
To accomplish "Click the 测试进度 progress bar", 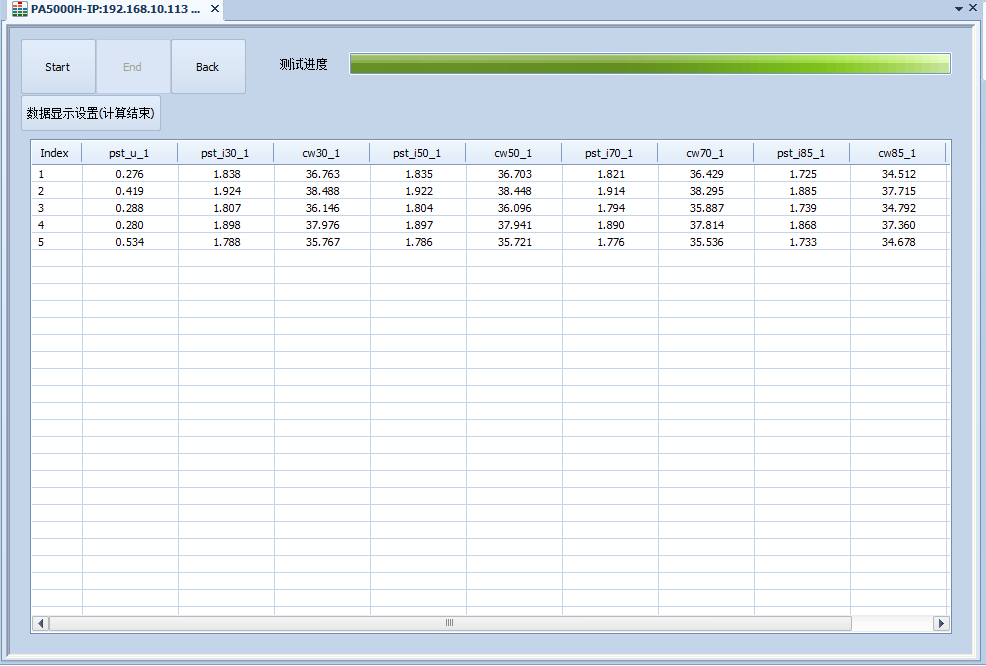I will tap(649, 65).
